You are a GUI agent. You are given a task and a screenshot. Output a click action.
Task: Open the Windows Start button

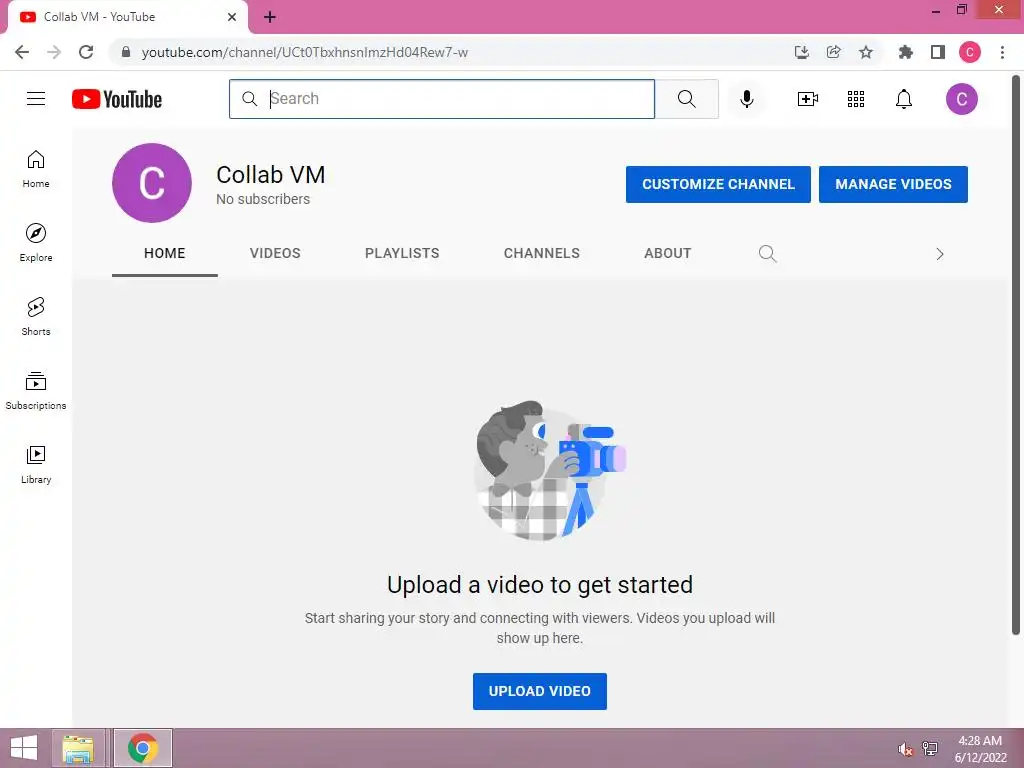(24, 748)
